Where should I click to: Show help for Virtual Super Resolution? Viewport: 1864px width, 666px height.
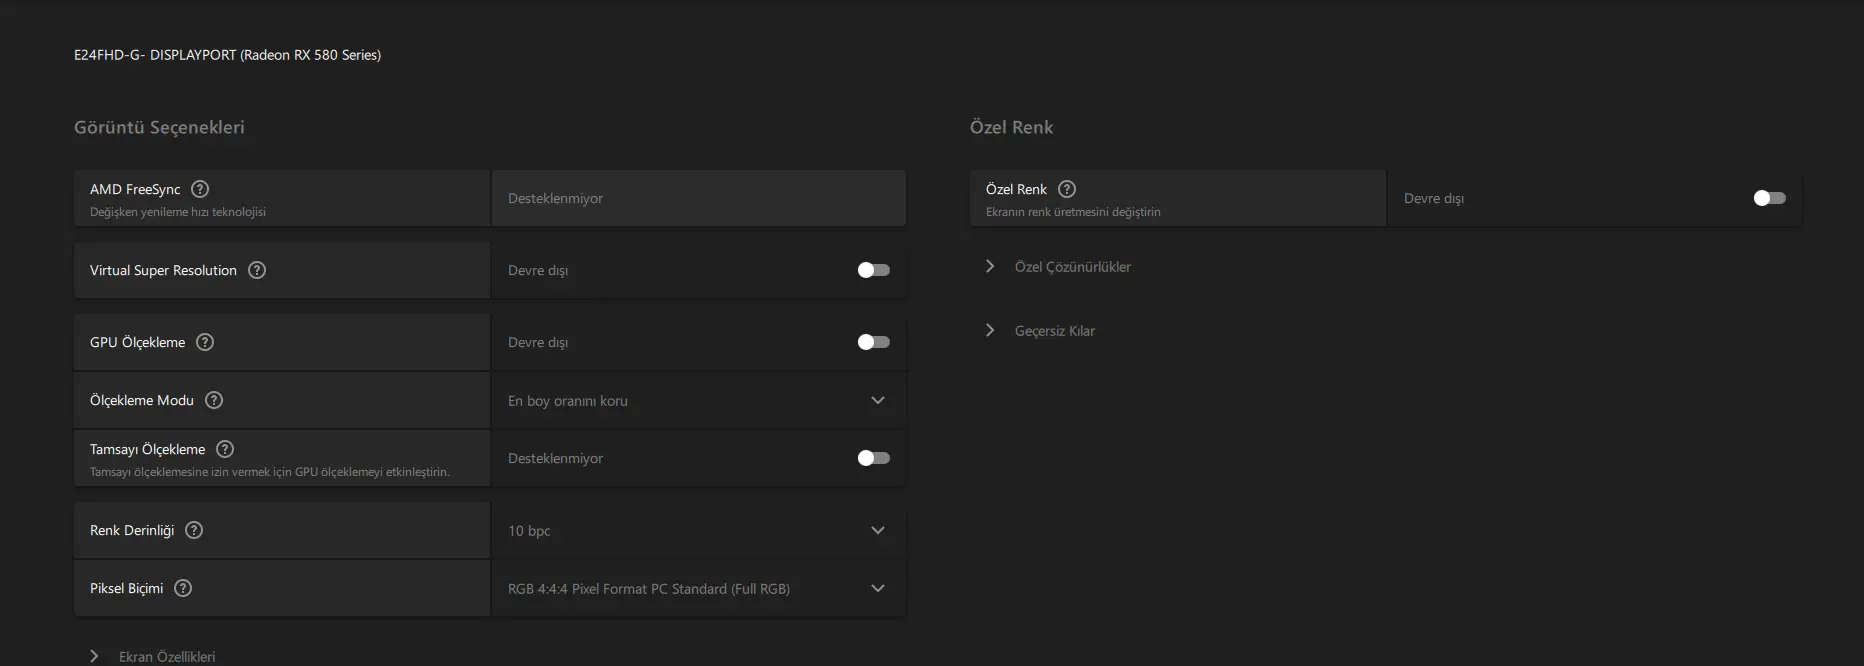click(257, 270)
